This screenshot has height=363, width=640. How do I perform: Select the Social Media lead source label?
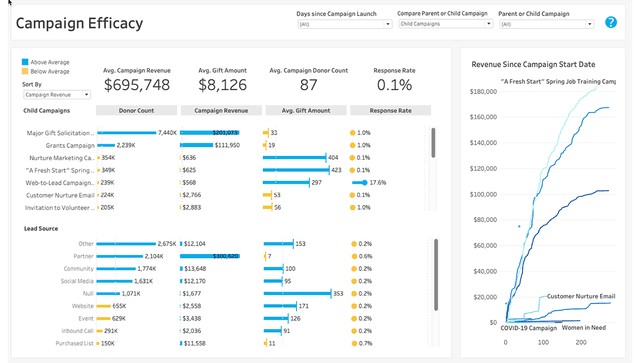pos(77,281)
